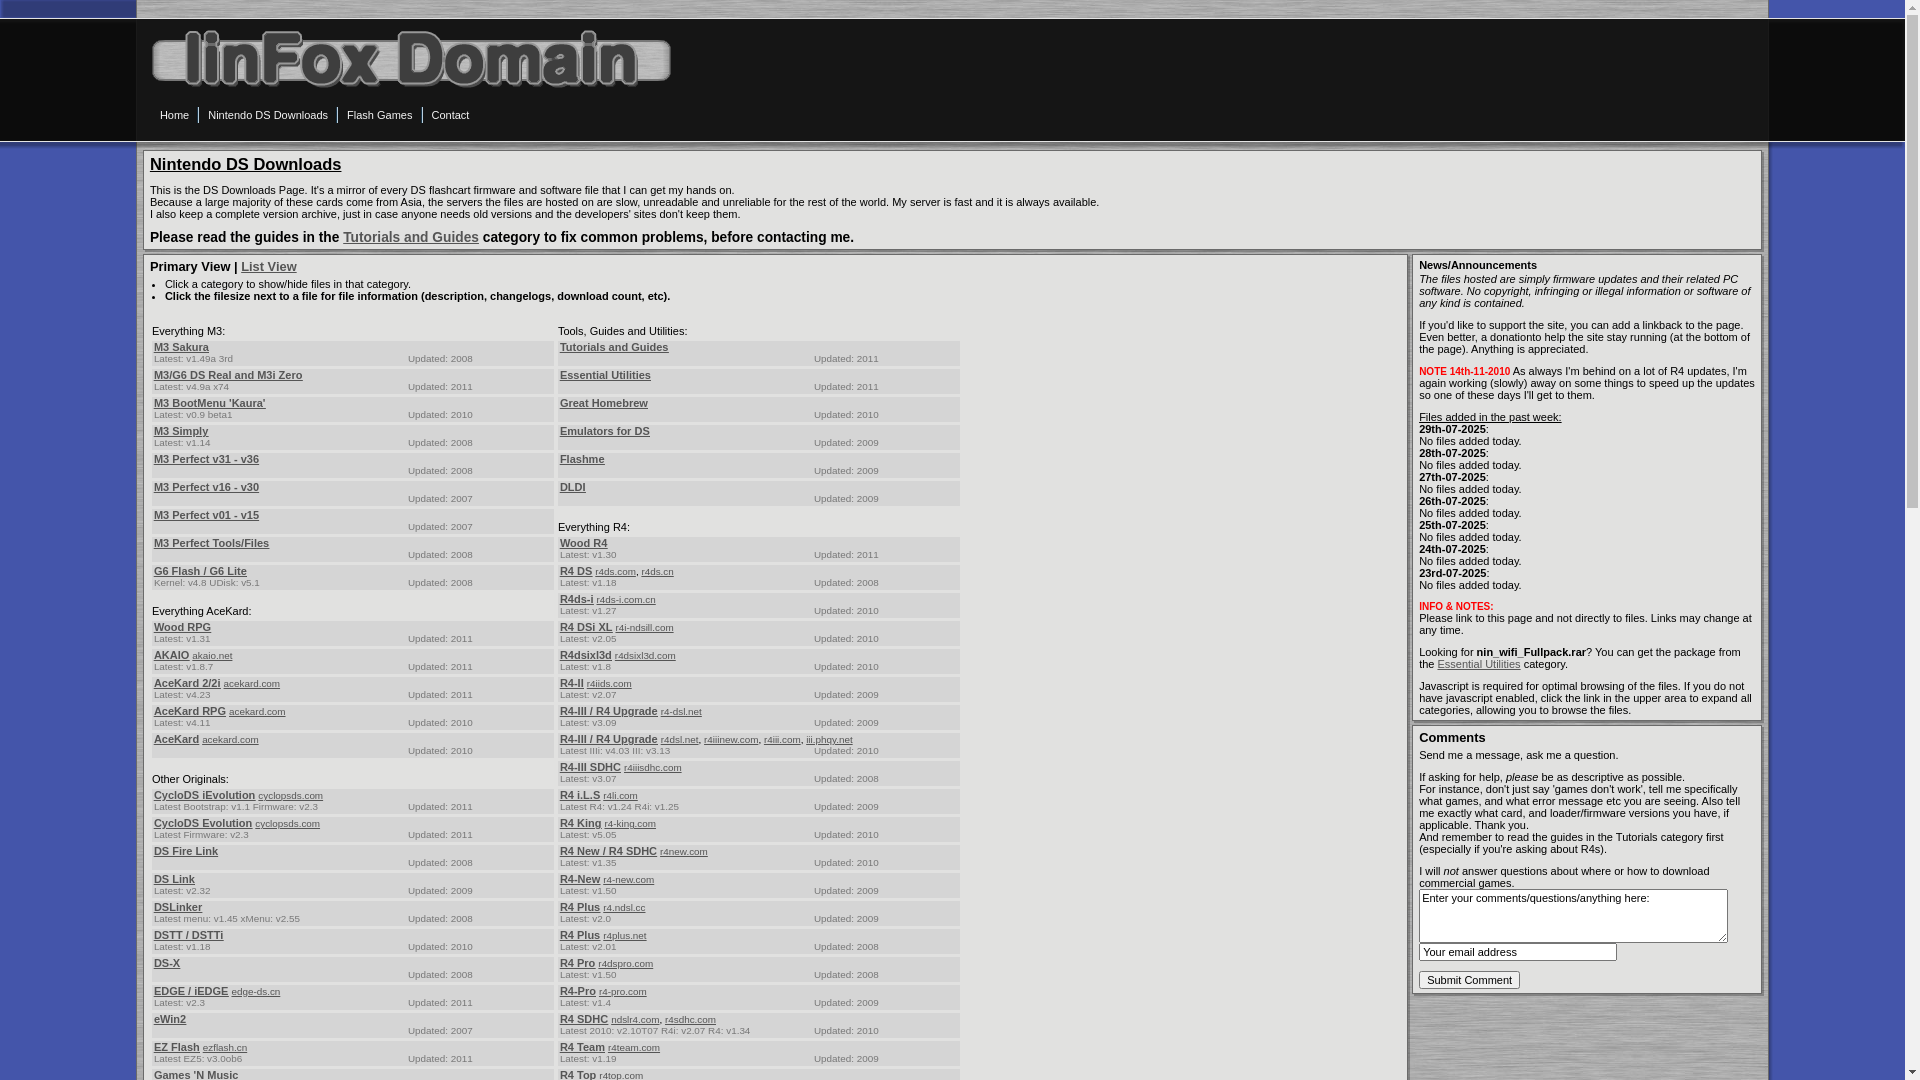Open Essential Utilities category in Tools list

605,375
